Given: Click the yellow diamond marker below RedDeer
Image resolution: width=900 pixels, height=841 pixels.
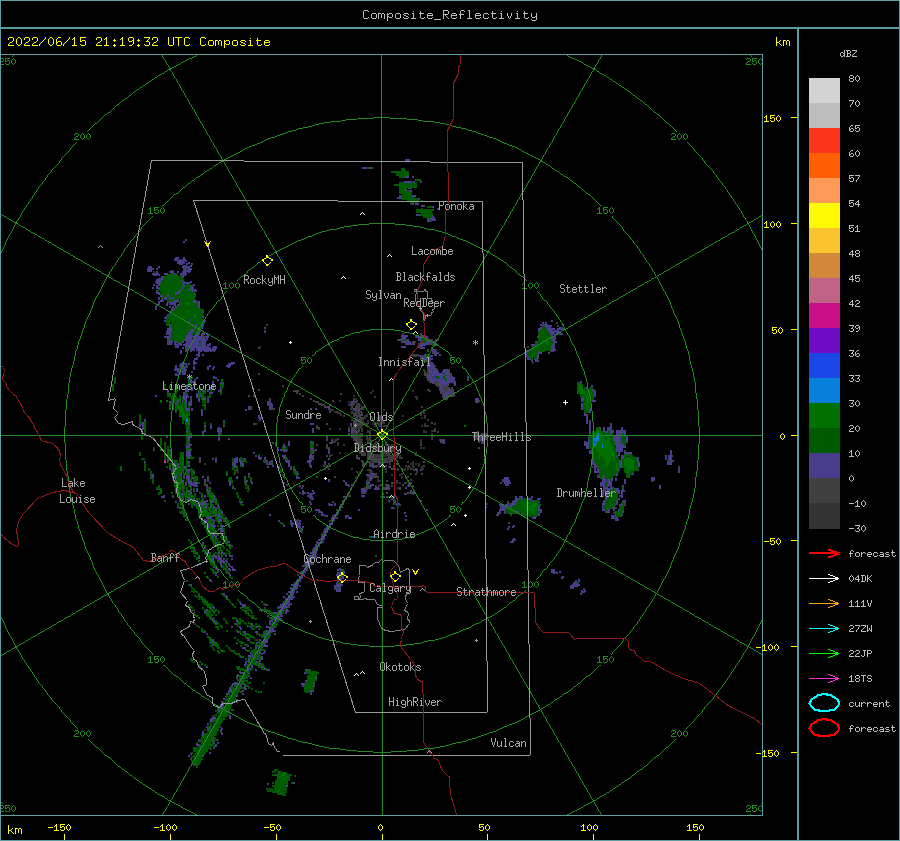Looking at the screenshot, I should [411, 325].
